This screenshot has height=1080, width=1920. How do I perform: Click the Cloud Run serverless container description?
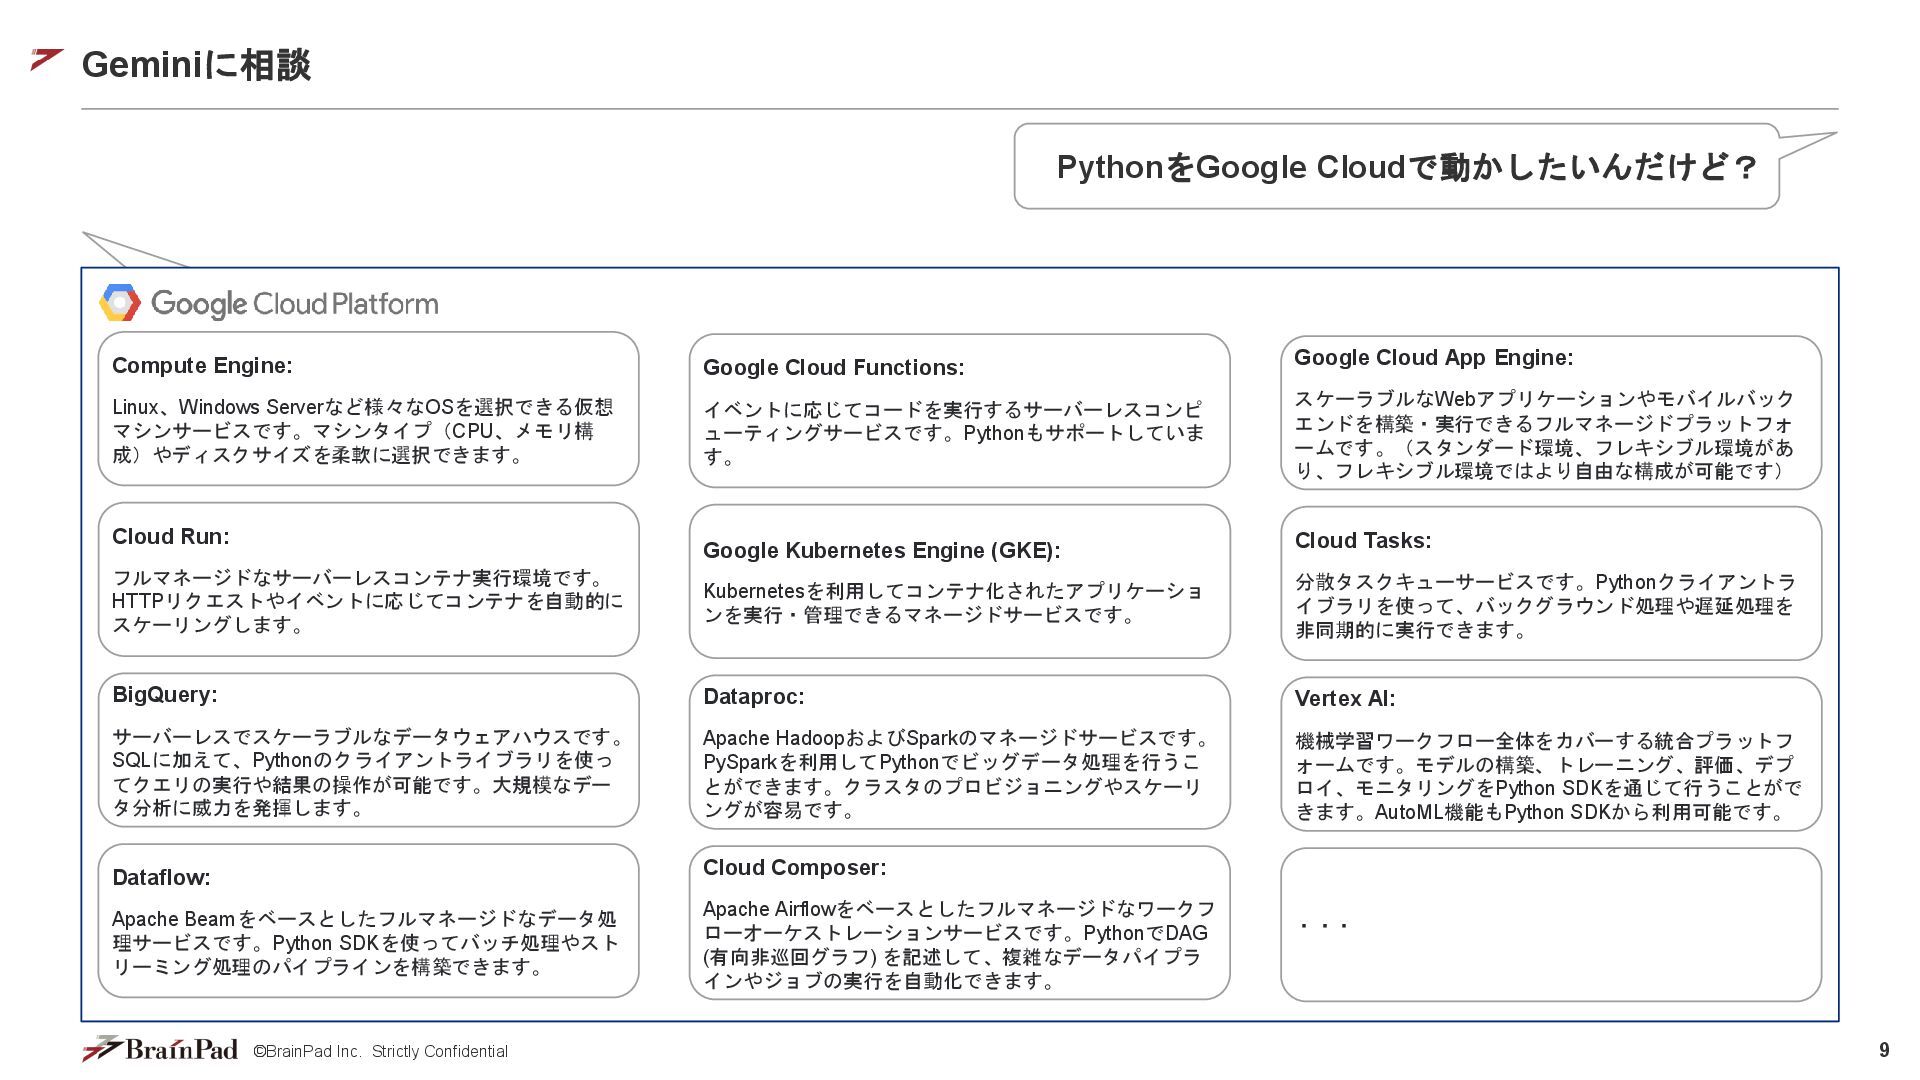click(x=367, y=601)
